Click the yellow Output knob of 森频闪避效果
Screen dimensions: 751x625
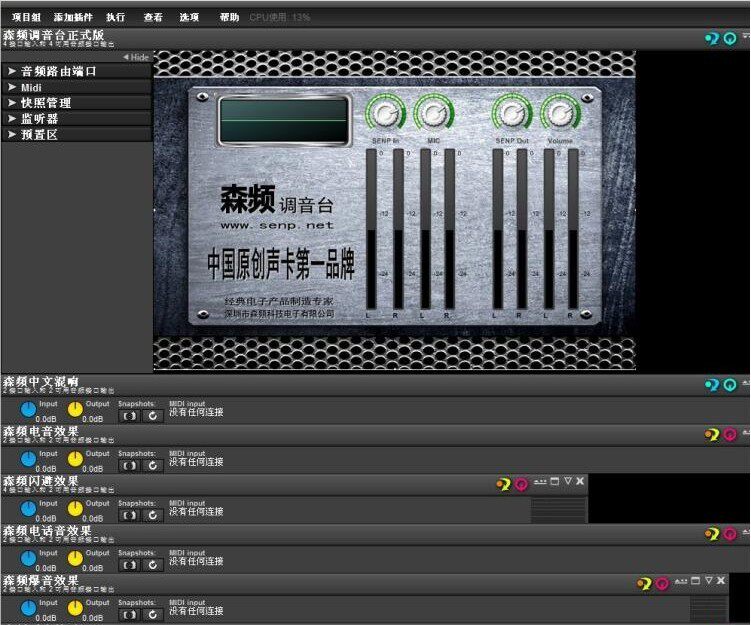point(75,509)
